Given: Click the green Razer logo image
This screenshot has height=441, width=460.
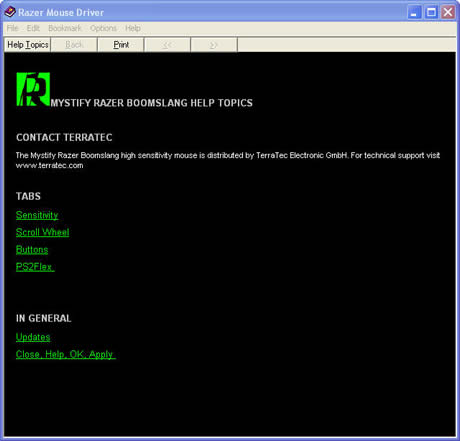Looking at the screenshot, I should (33, 89).
